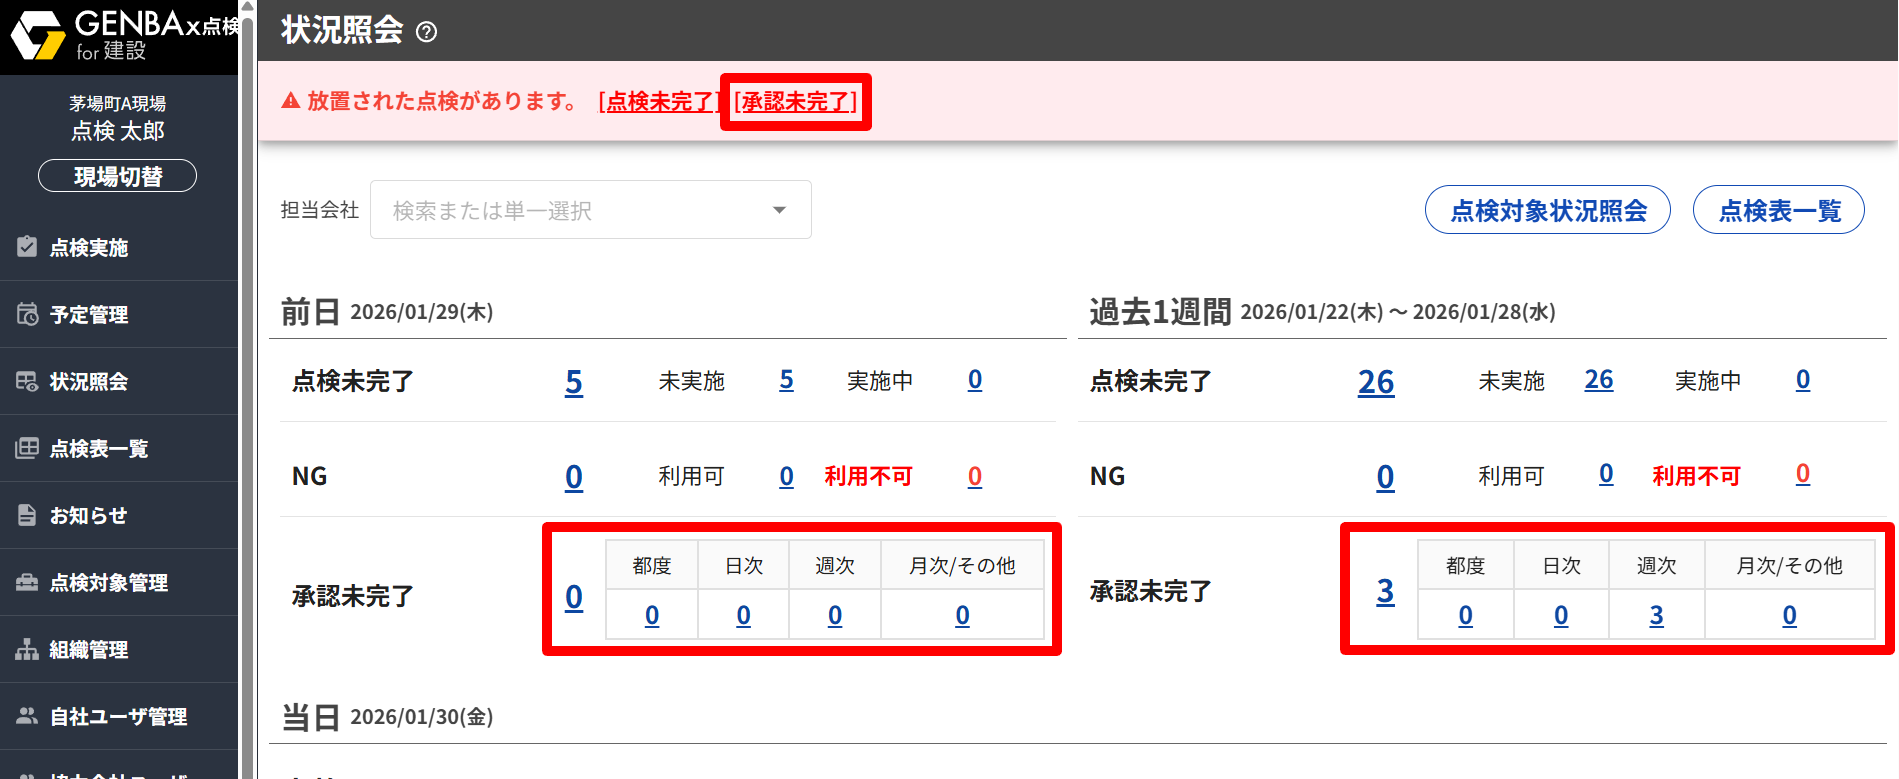Open help icon next to 状況照会 title

(426, 32)
